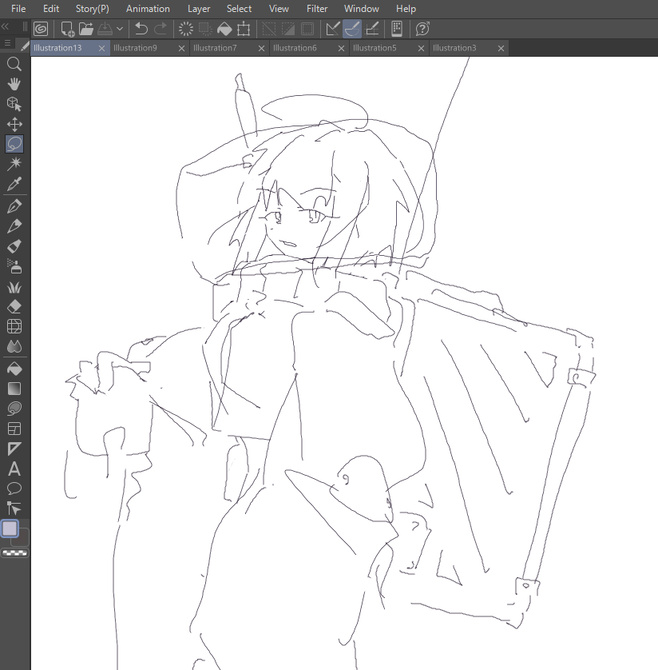The height and width of the screenshot is (670, 658).
Task: Open the Filter menu
Action: (317, 9)
